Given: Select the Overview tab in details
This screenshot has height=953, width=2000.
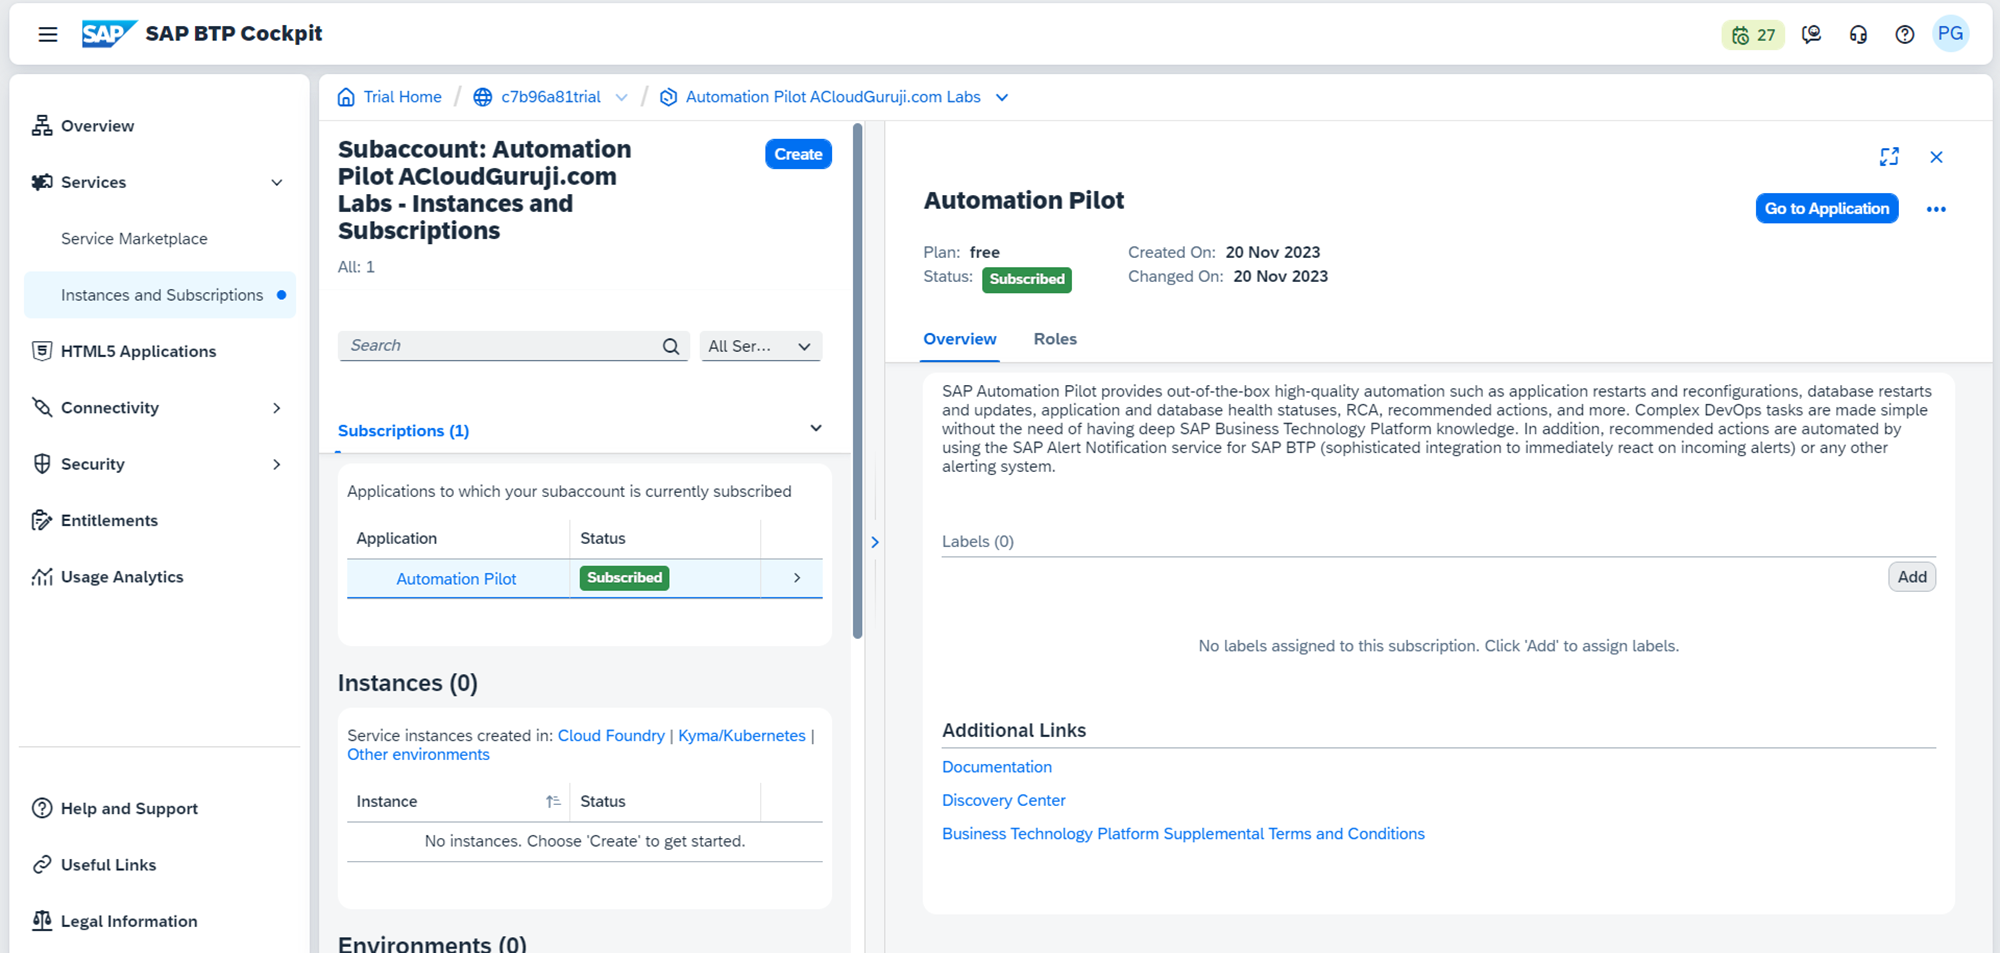Looking at the screenshot, I should (959, 339).
